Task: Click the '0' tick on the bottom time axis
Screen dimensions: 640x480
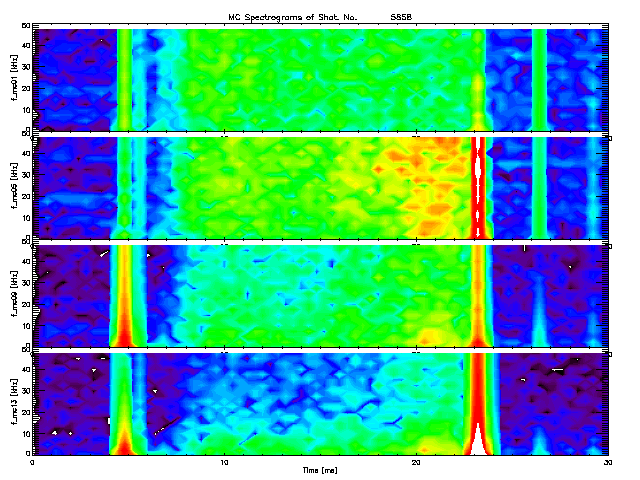Action: [x=34, y=461]
